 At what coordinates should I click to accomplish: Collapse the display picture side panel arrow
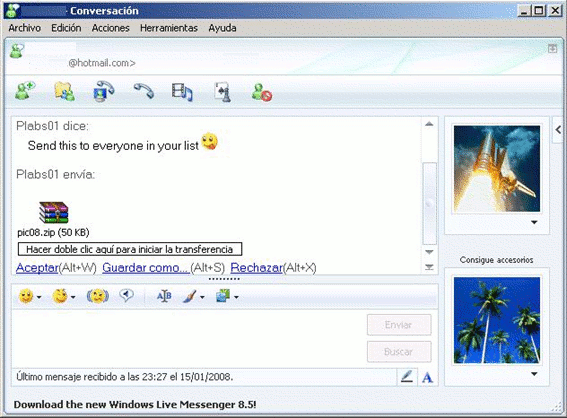[x=558, y=129]
